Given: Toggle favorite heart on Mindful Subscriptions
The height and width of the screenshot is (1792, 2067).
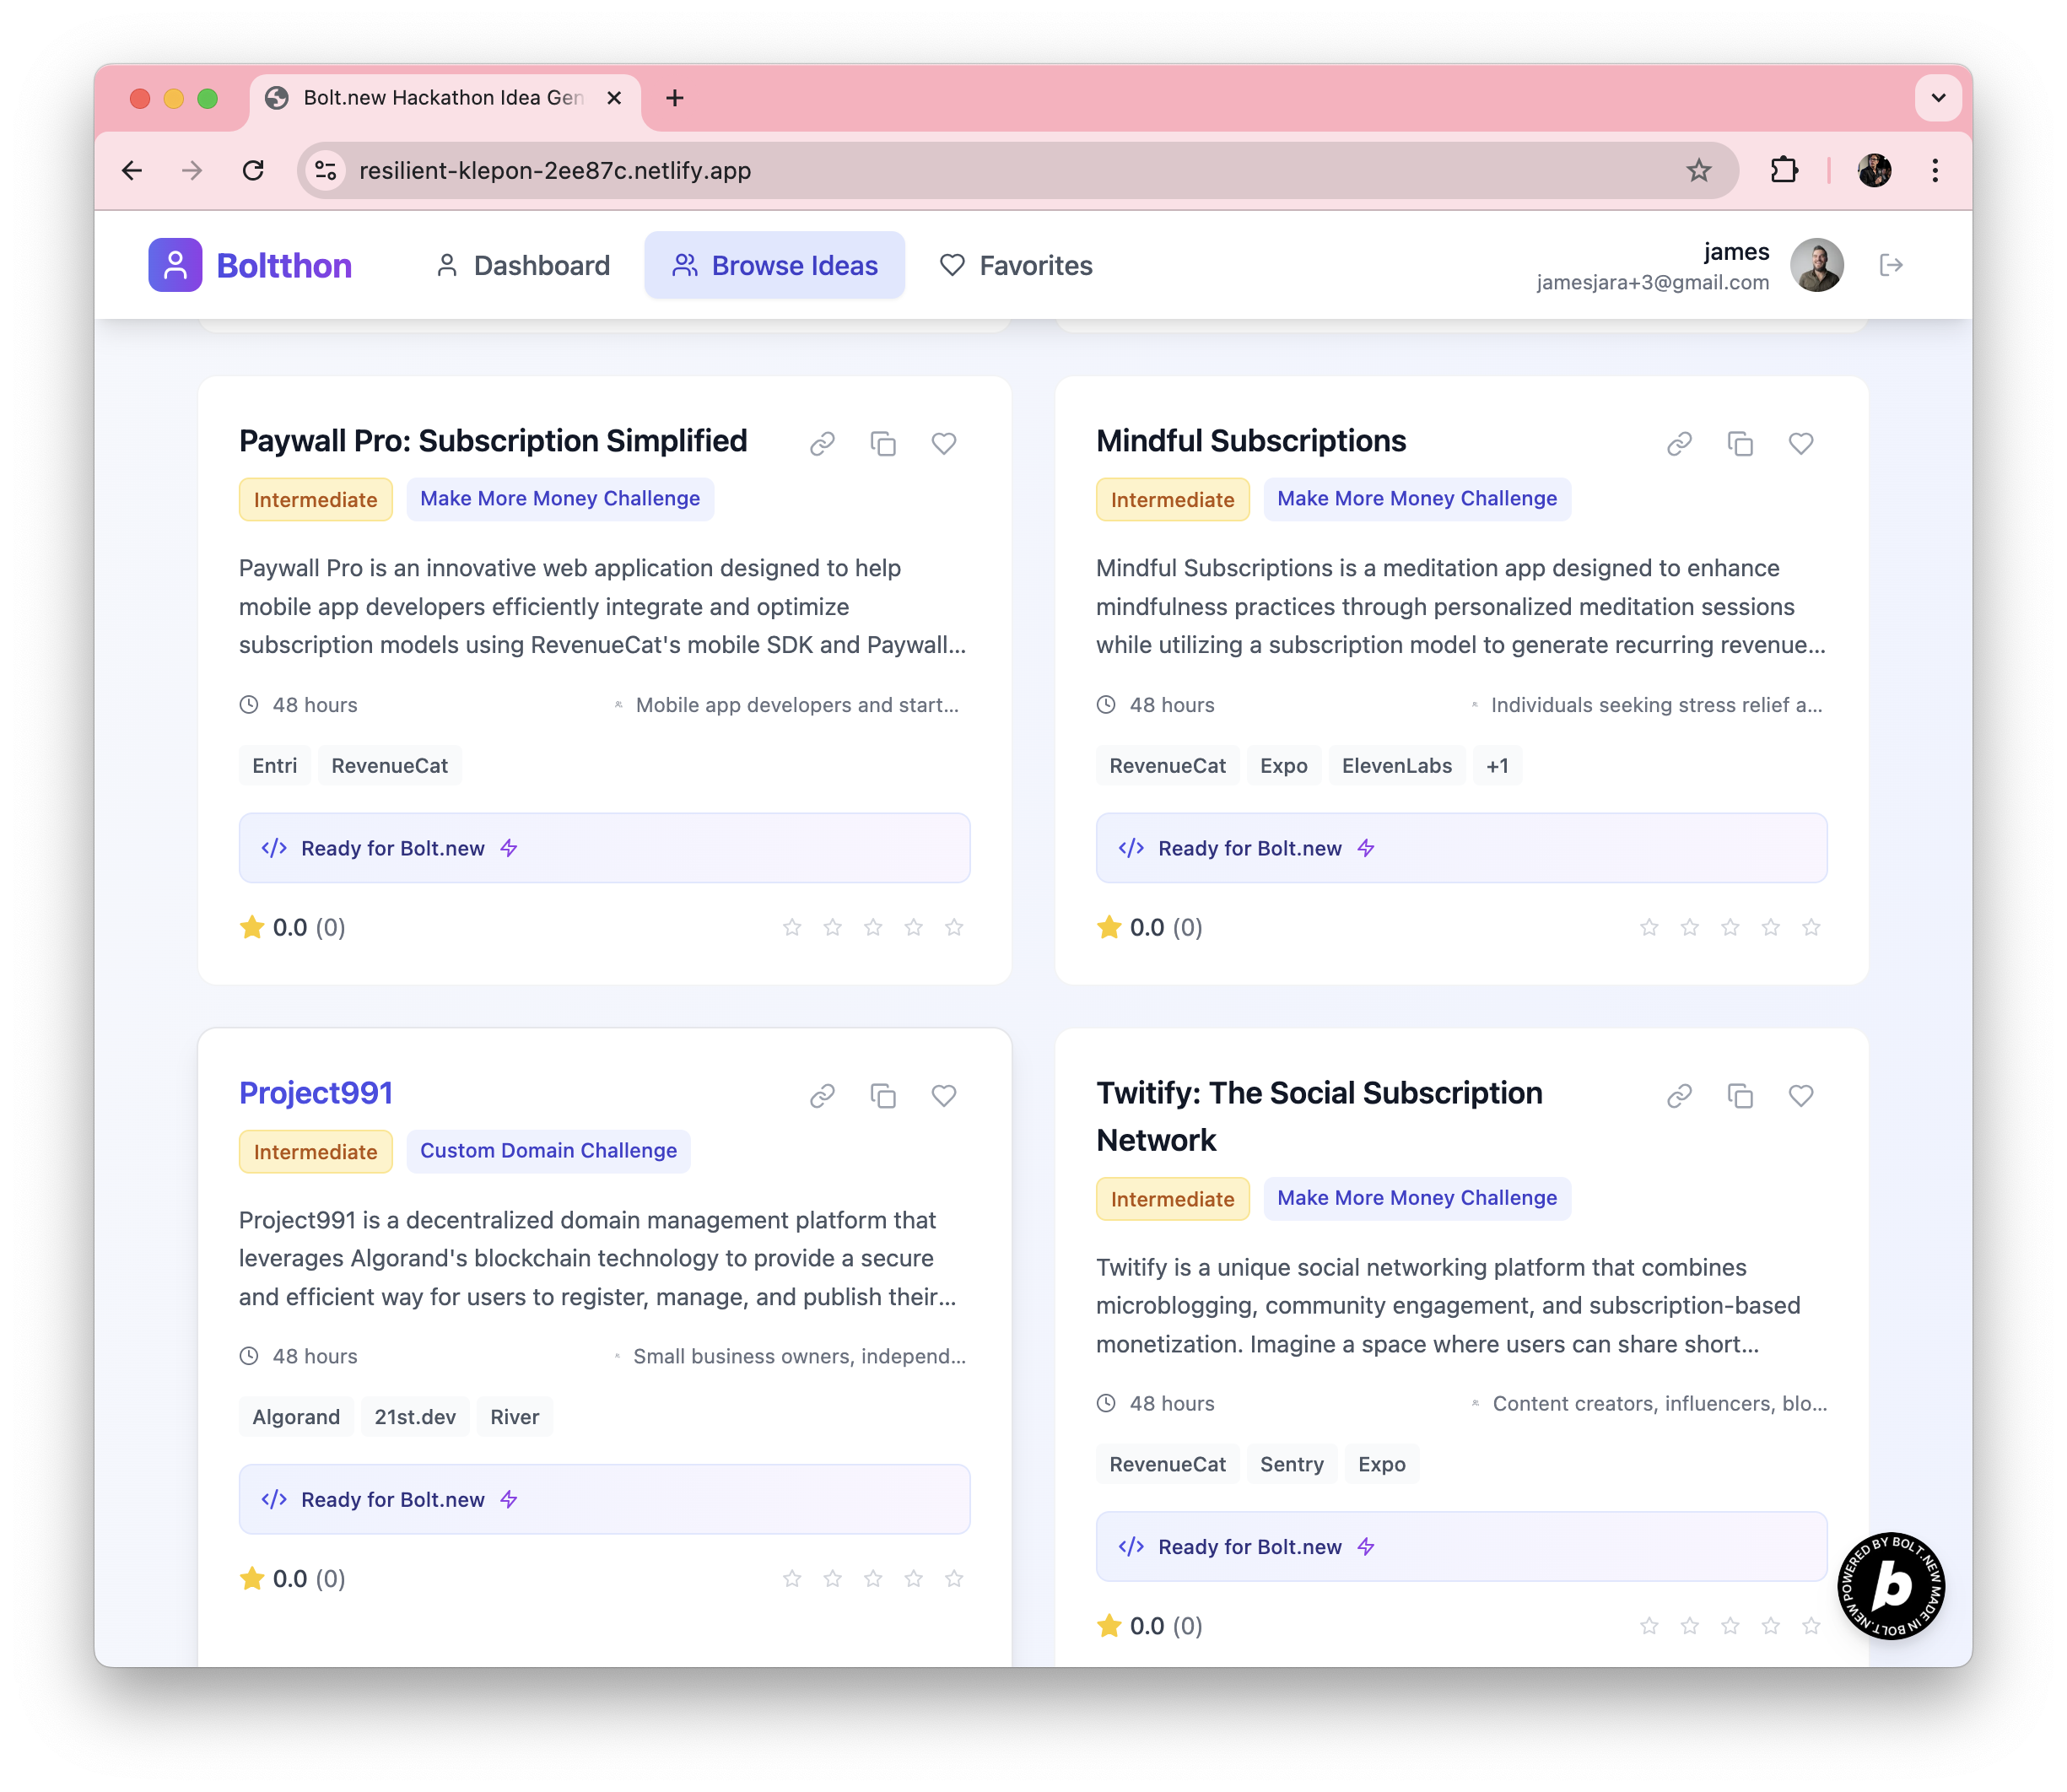Looking at the screenshot, I should coord(1800,444).
